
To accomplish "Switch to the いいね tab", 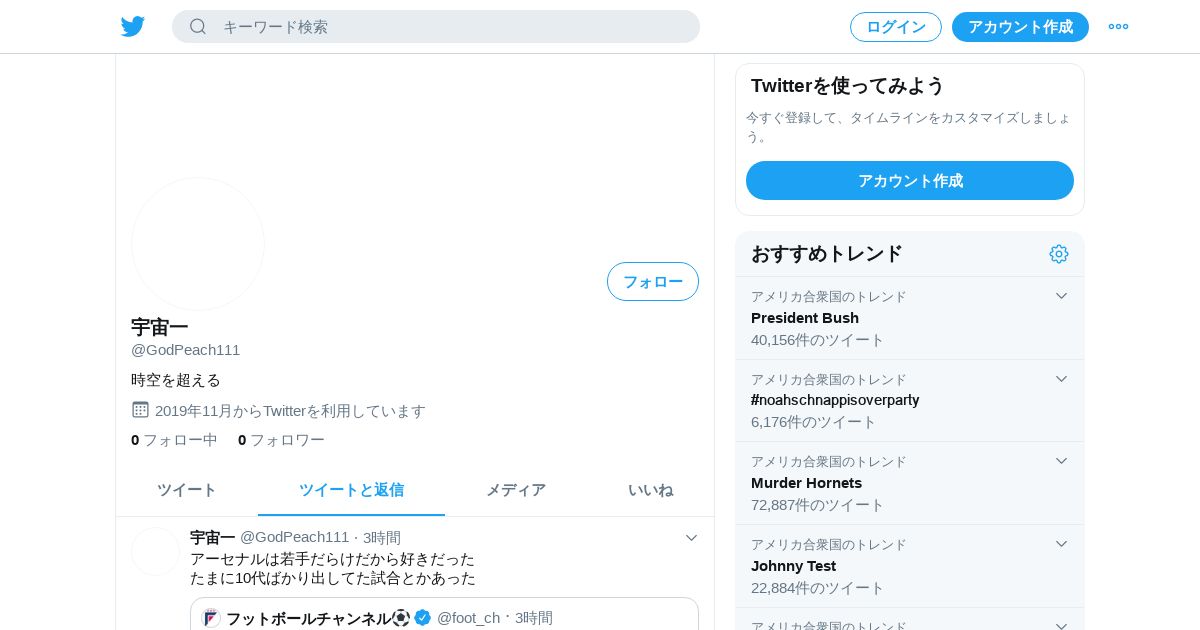I will 651,490.
